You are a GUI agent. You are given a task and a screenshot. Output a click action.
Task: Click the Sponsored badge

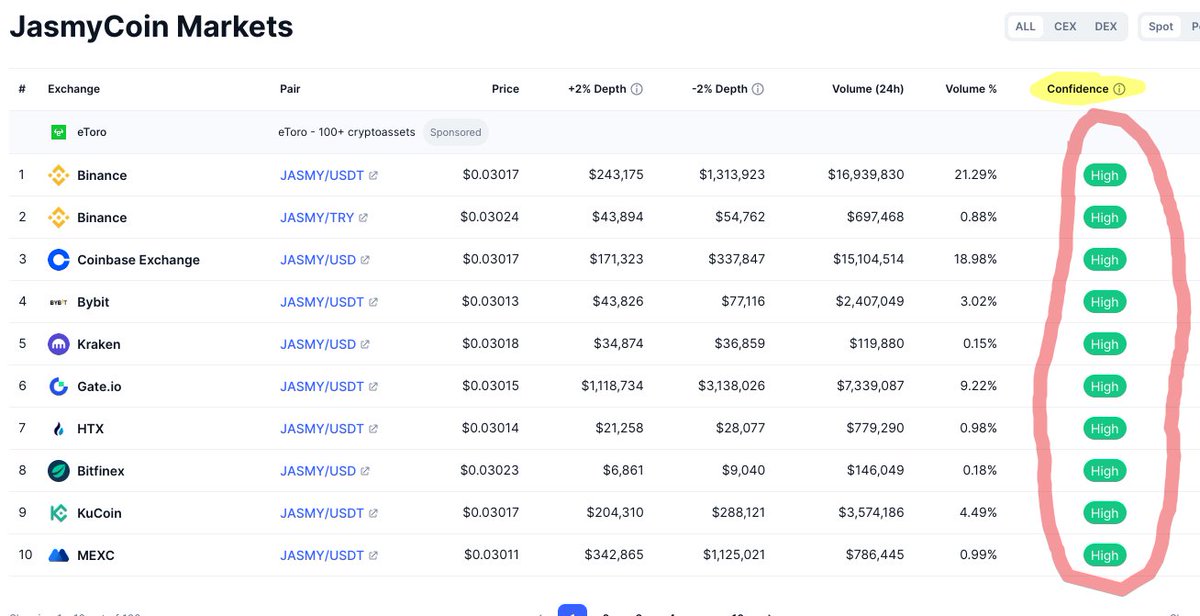pos(455,132)
